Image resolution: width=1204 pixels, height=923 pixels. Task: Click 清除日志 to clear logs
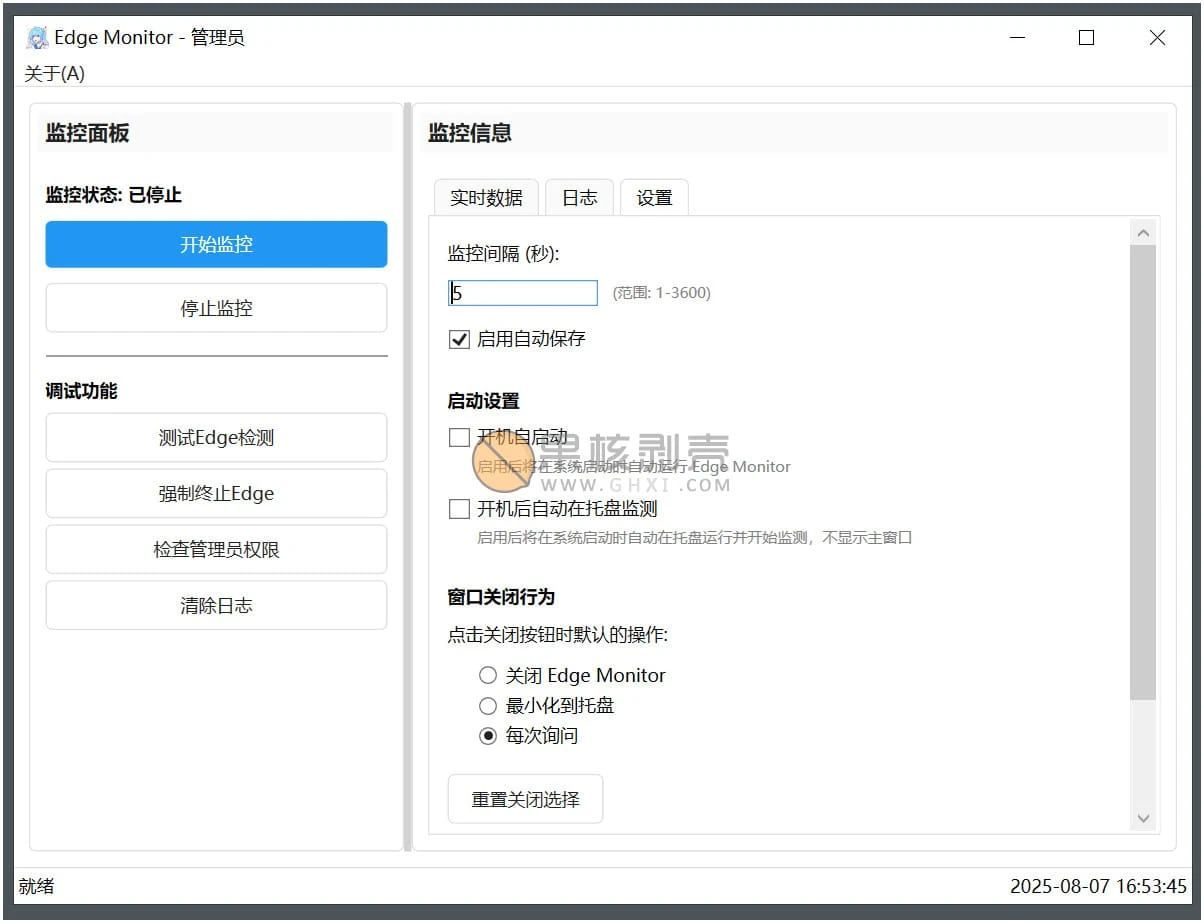click(216, 605)
